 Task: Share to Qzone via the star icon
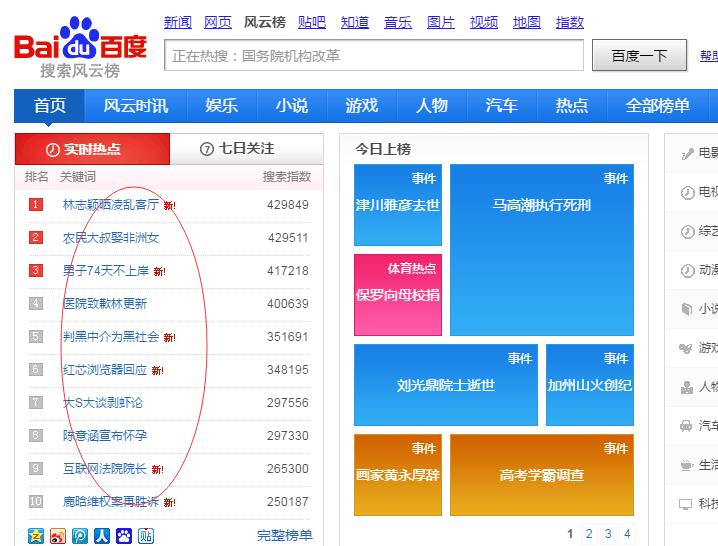tap(36, 535)
